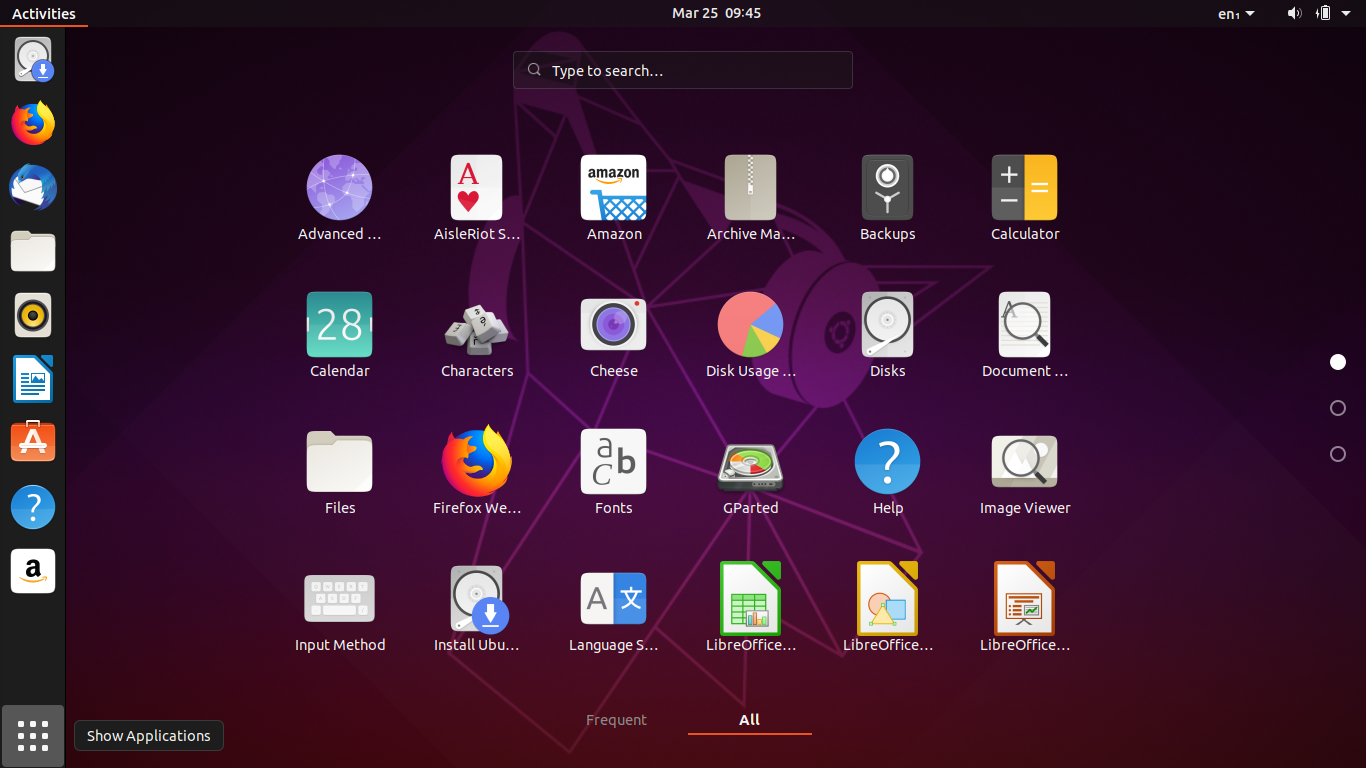Screen dimensions: 1366x768
Task: Click Install Ubuntu icon in the dock
Action: [33, 59]
